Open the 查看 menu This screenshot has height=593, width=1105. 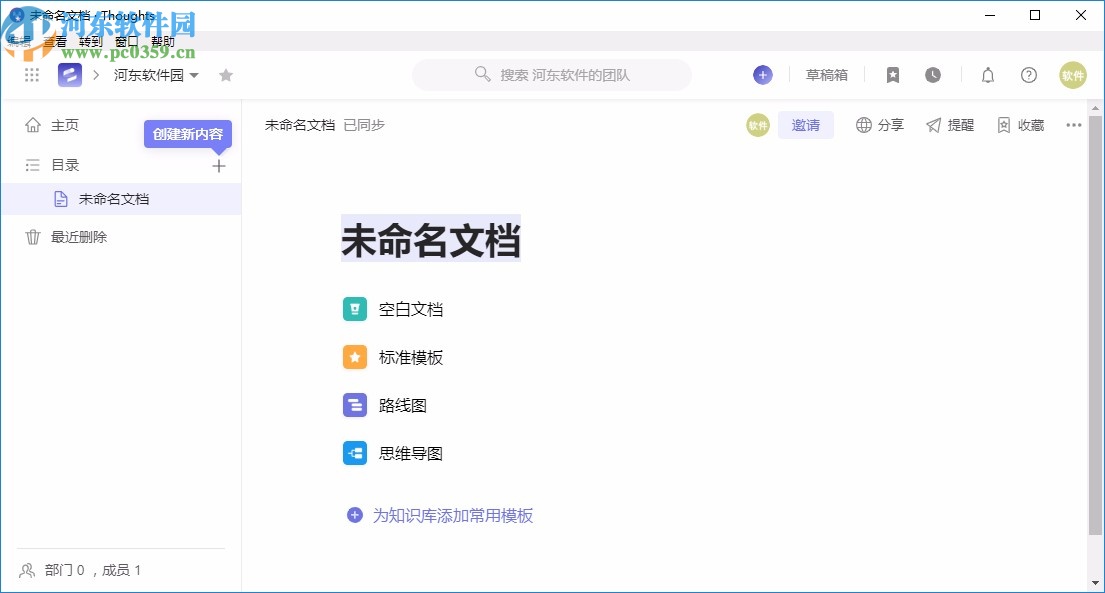pos(56,41)
